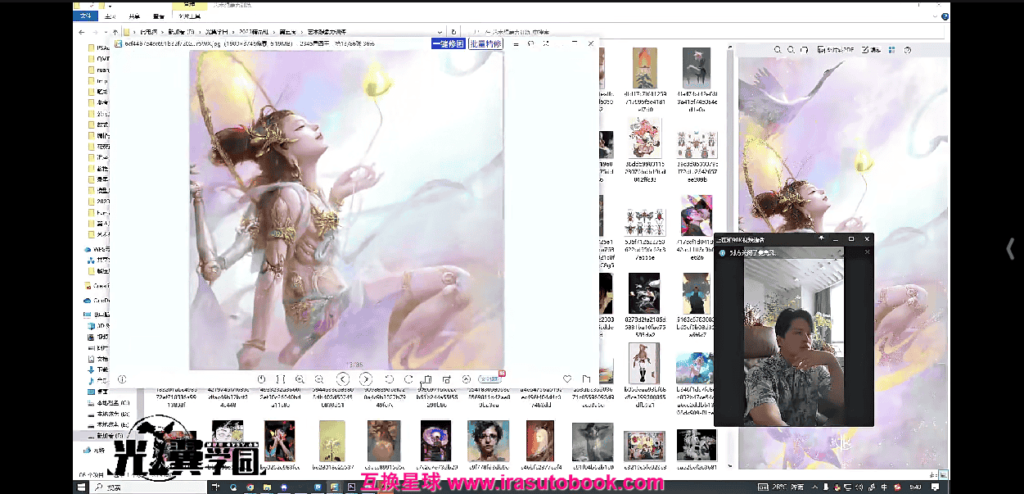This screenshot has width=1024, height=494.
Task: Rotate image clockwise in viewer
Action: [408, 379]
